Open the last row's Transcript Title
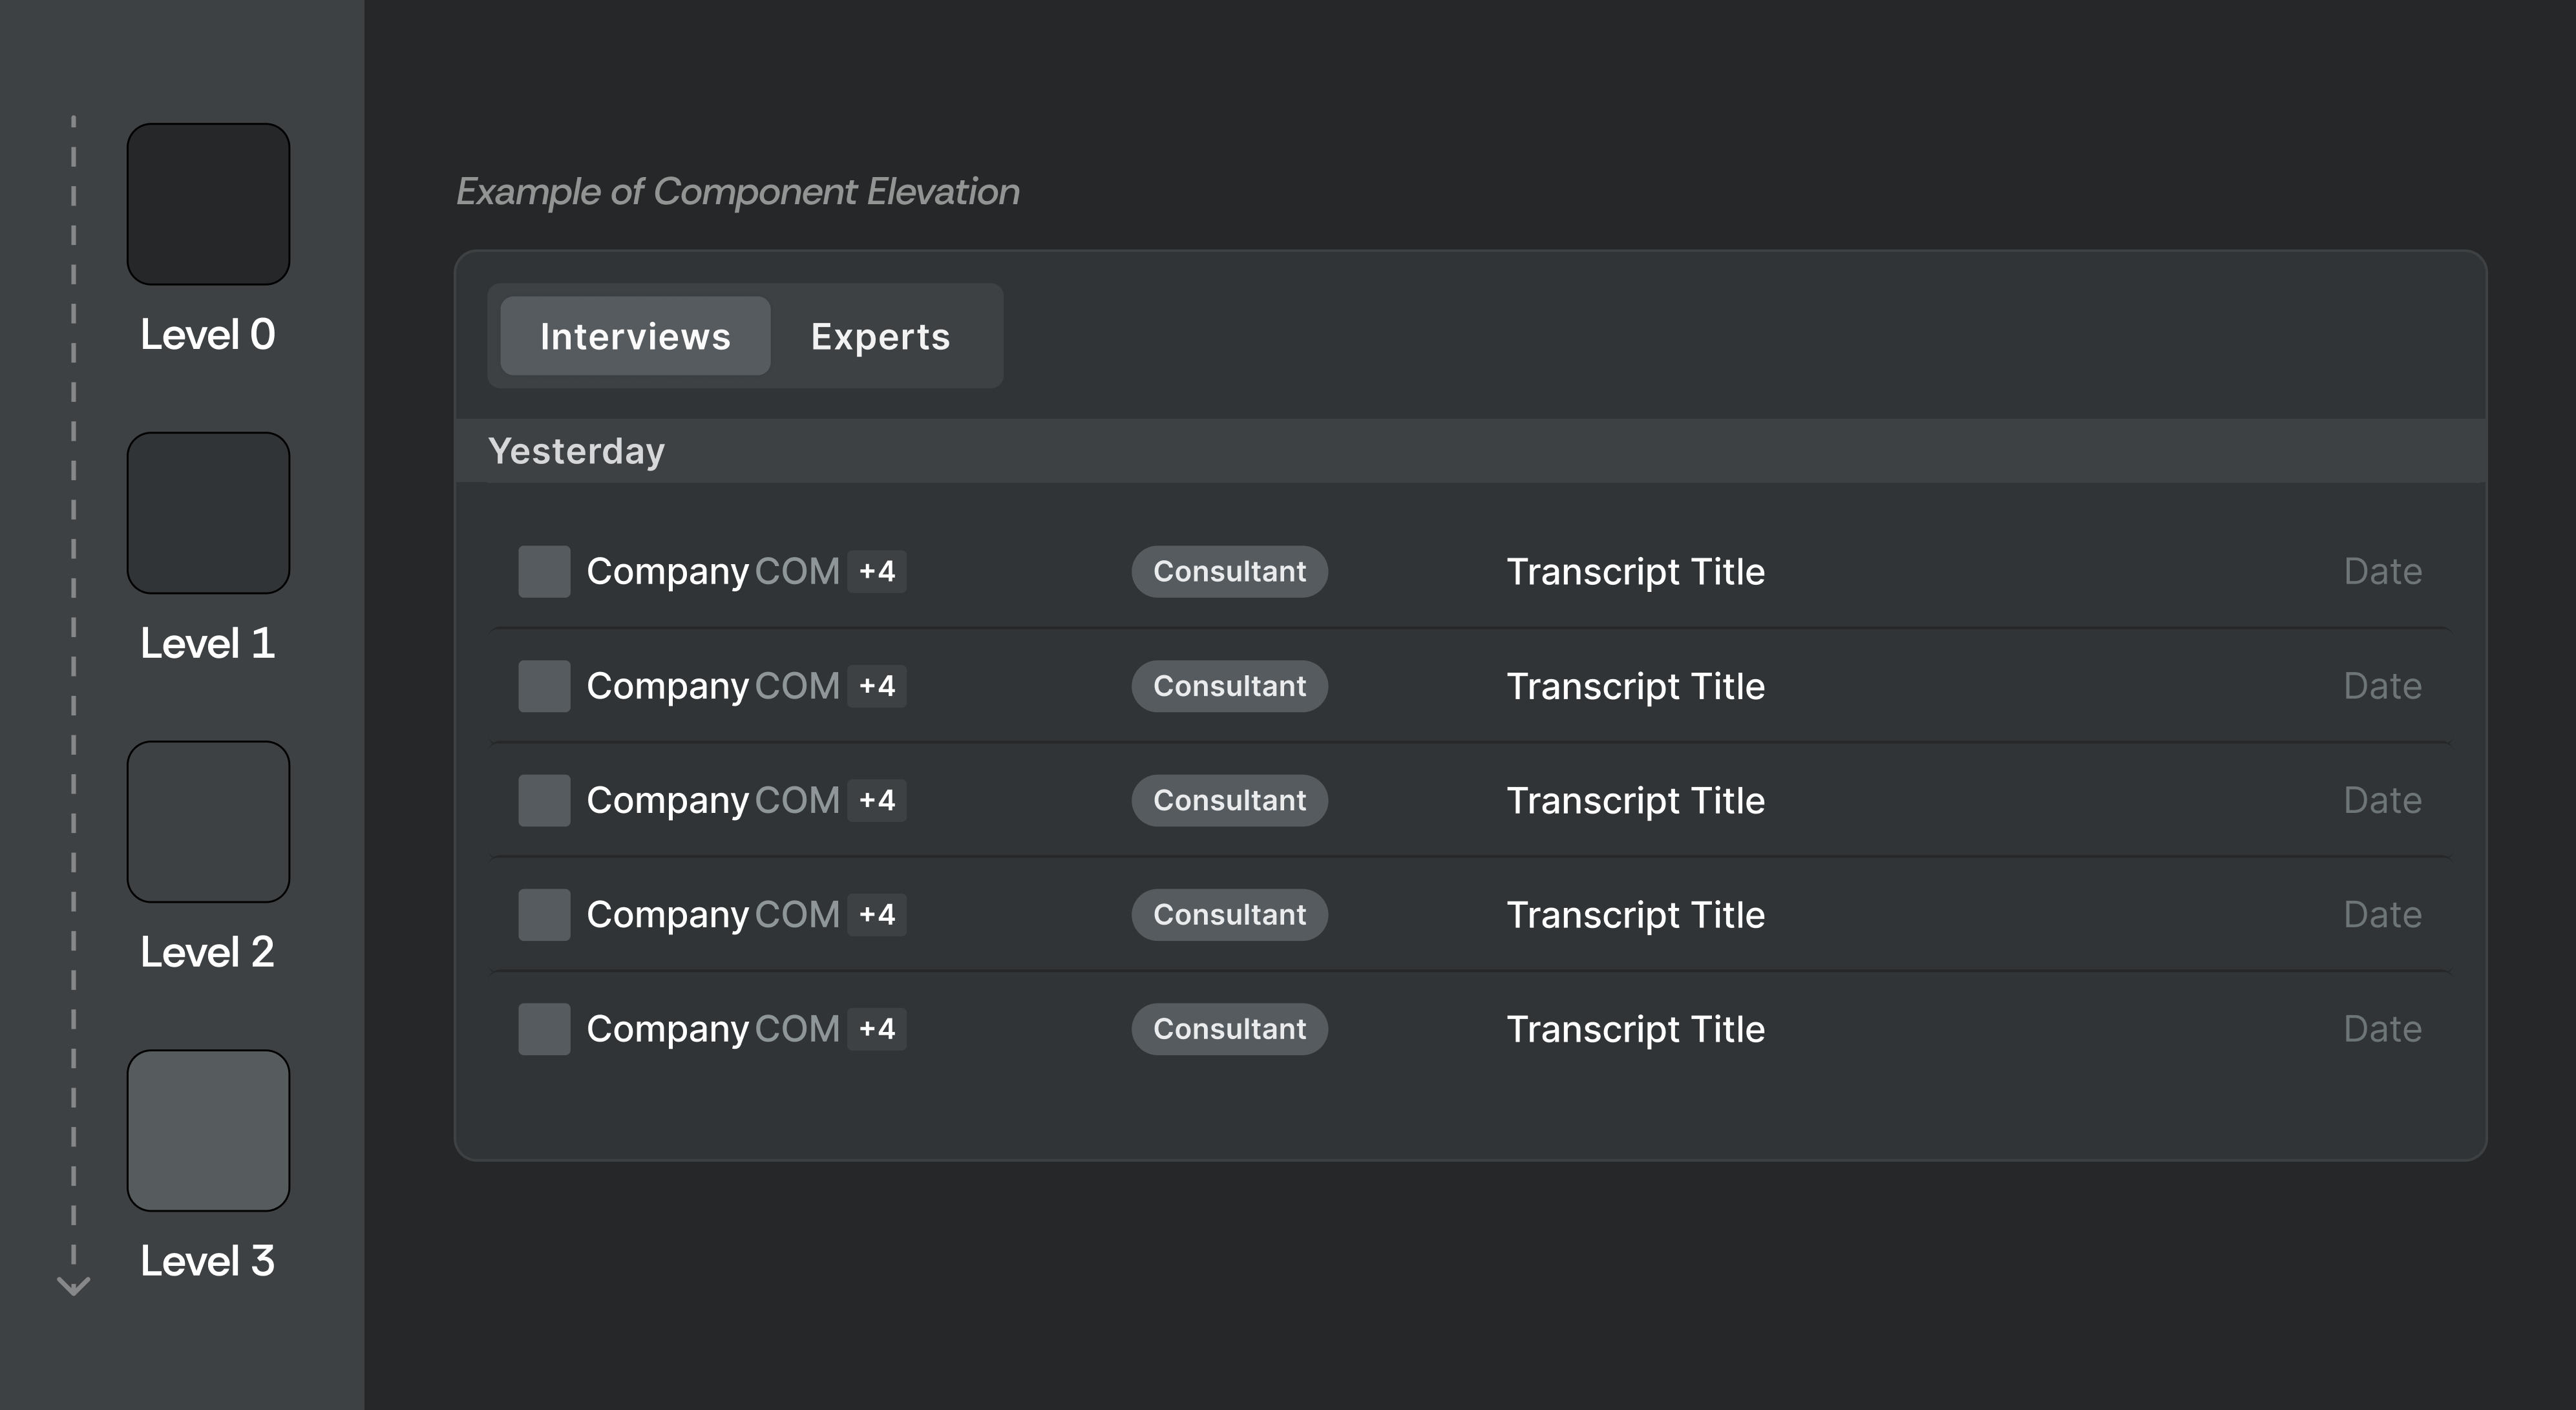Image resolution: width=2576 pixels, height=1410 pixels. click(1635, 1029)
